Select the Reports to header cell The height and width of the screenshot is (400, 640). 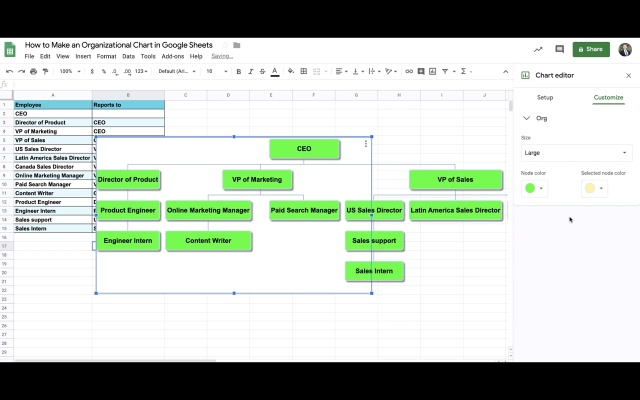128,105
